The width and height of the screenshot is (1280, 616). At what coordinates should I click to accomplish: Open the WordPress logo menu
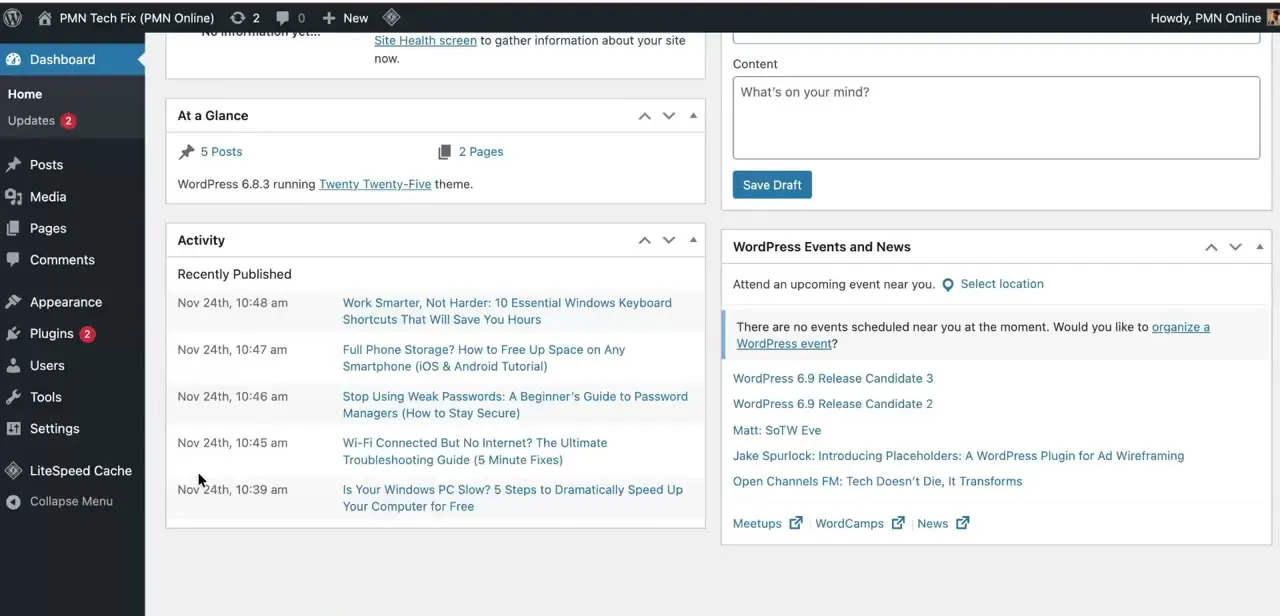coord(13,18)
